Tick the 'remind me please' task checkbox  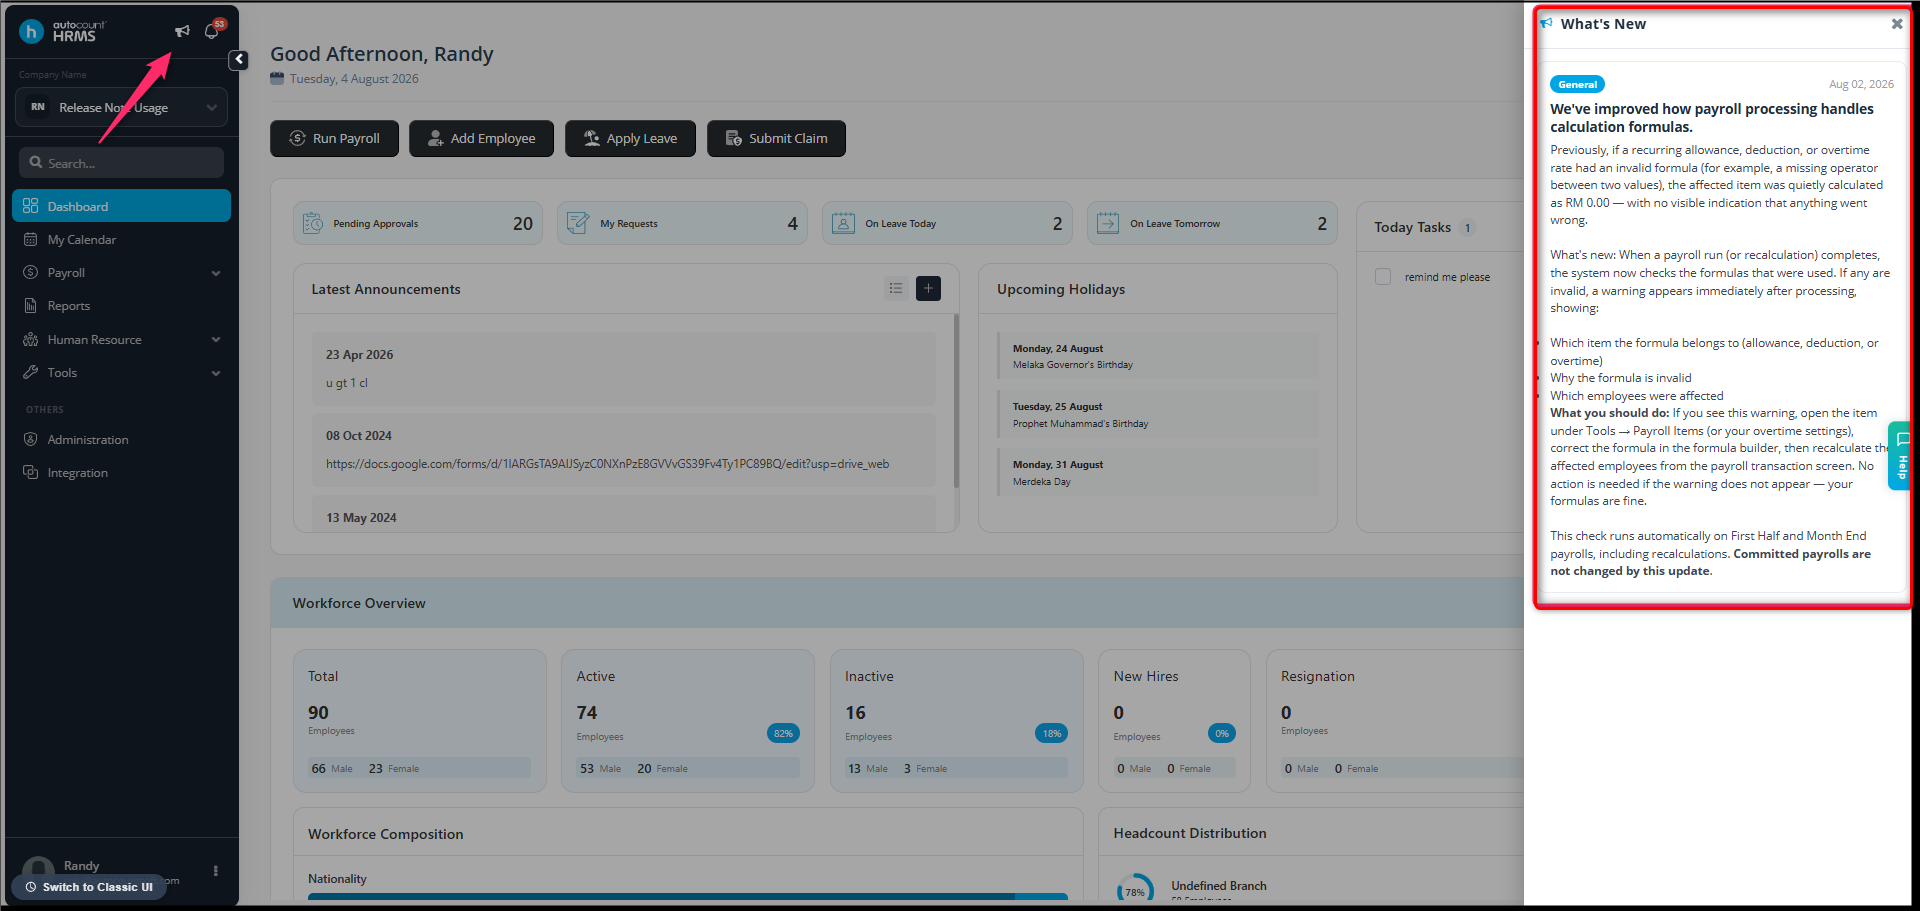[x=1383, y=277]
